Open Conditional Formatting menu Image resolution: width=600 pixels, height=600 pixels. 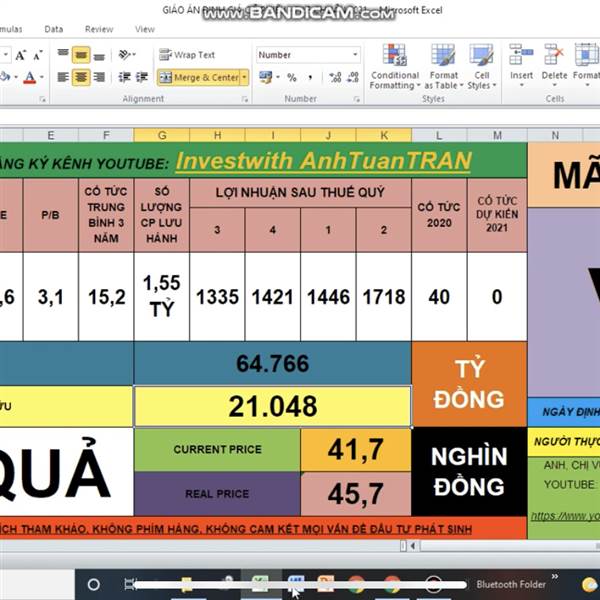point(395,67)
